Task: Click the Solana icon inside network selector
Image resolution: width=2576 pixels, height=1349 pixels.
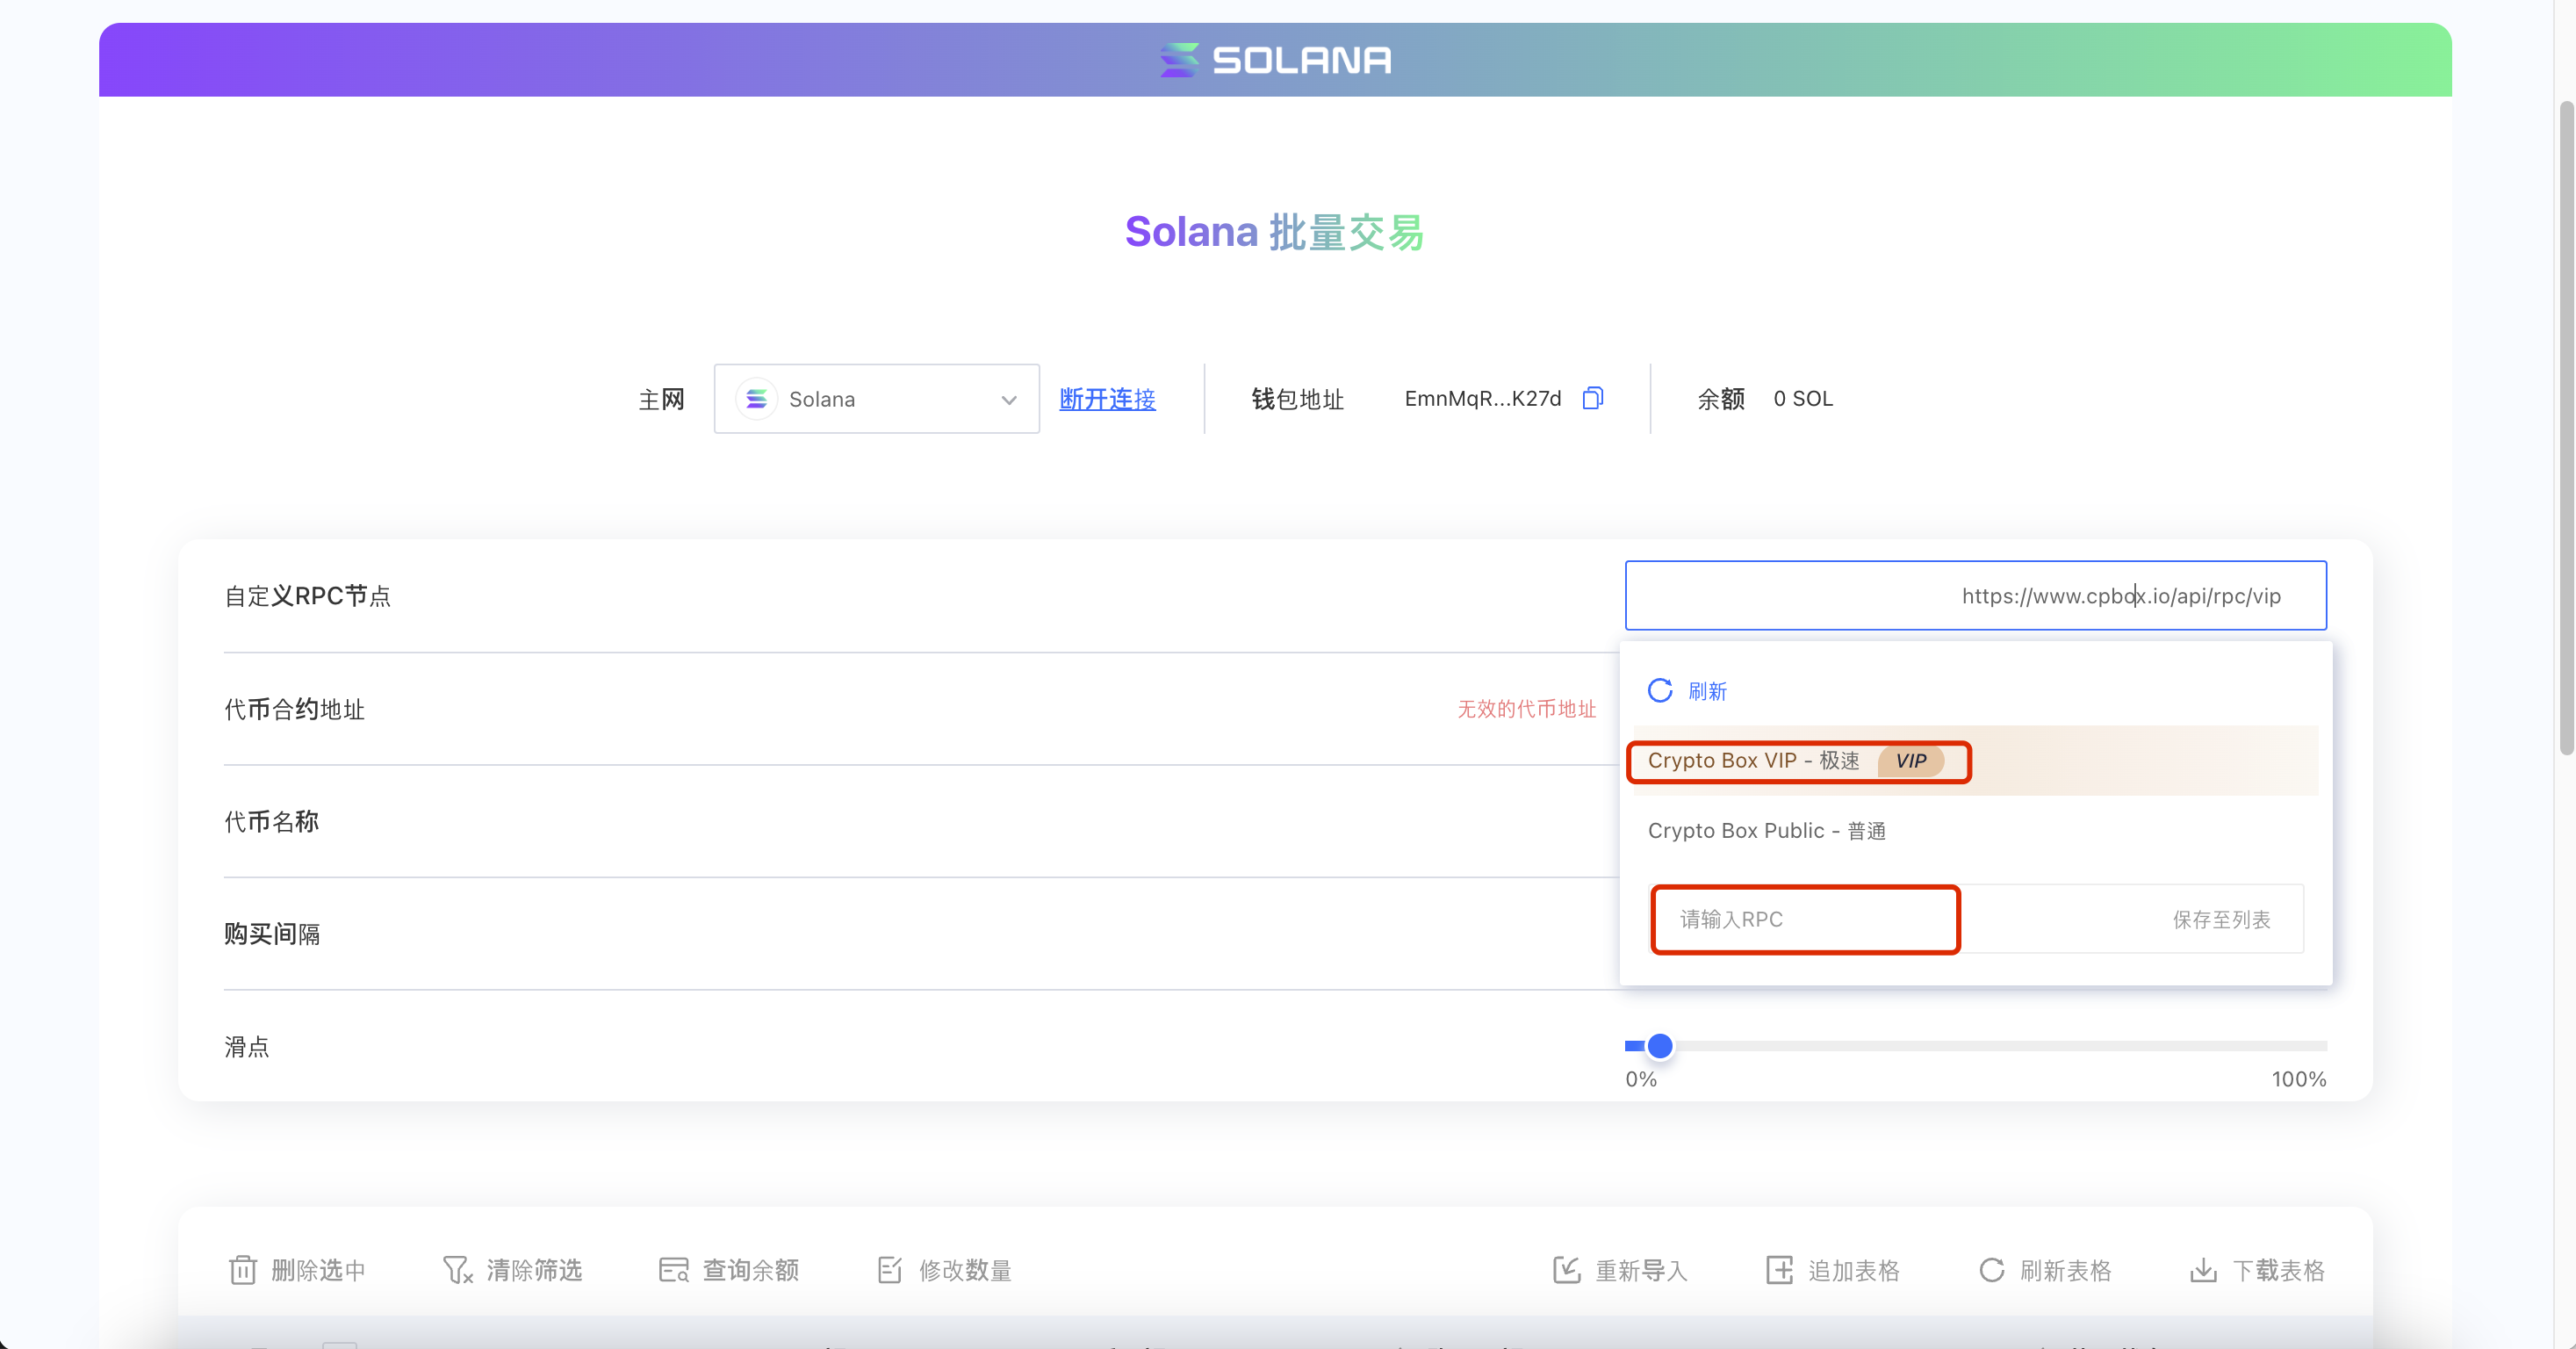Action: point(757,399)
